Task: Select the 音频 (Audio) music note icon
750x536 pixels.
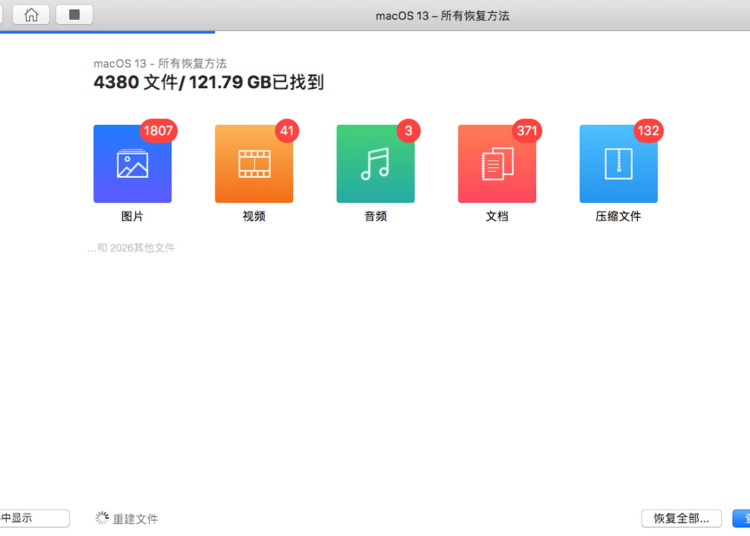Action: coord(375,164)
